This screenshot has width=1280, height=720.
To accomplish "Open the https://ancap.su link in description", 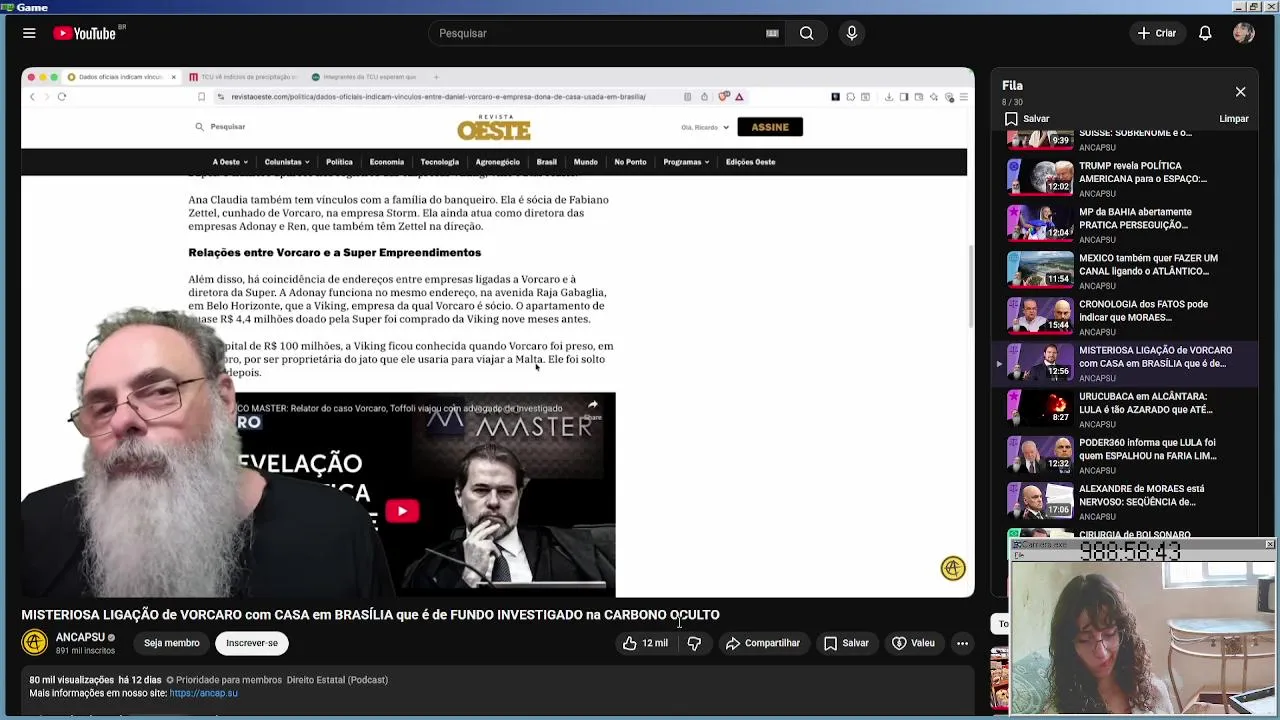I will click(204, 693).
